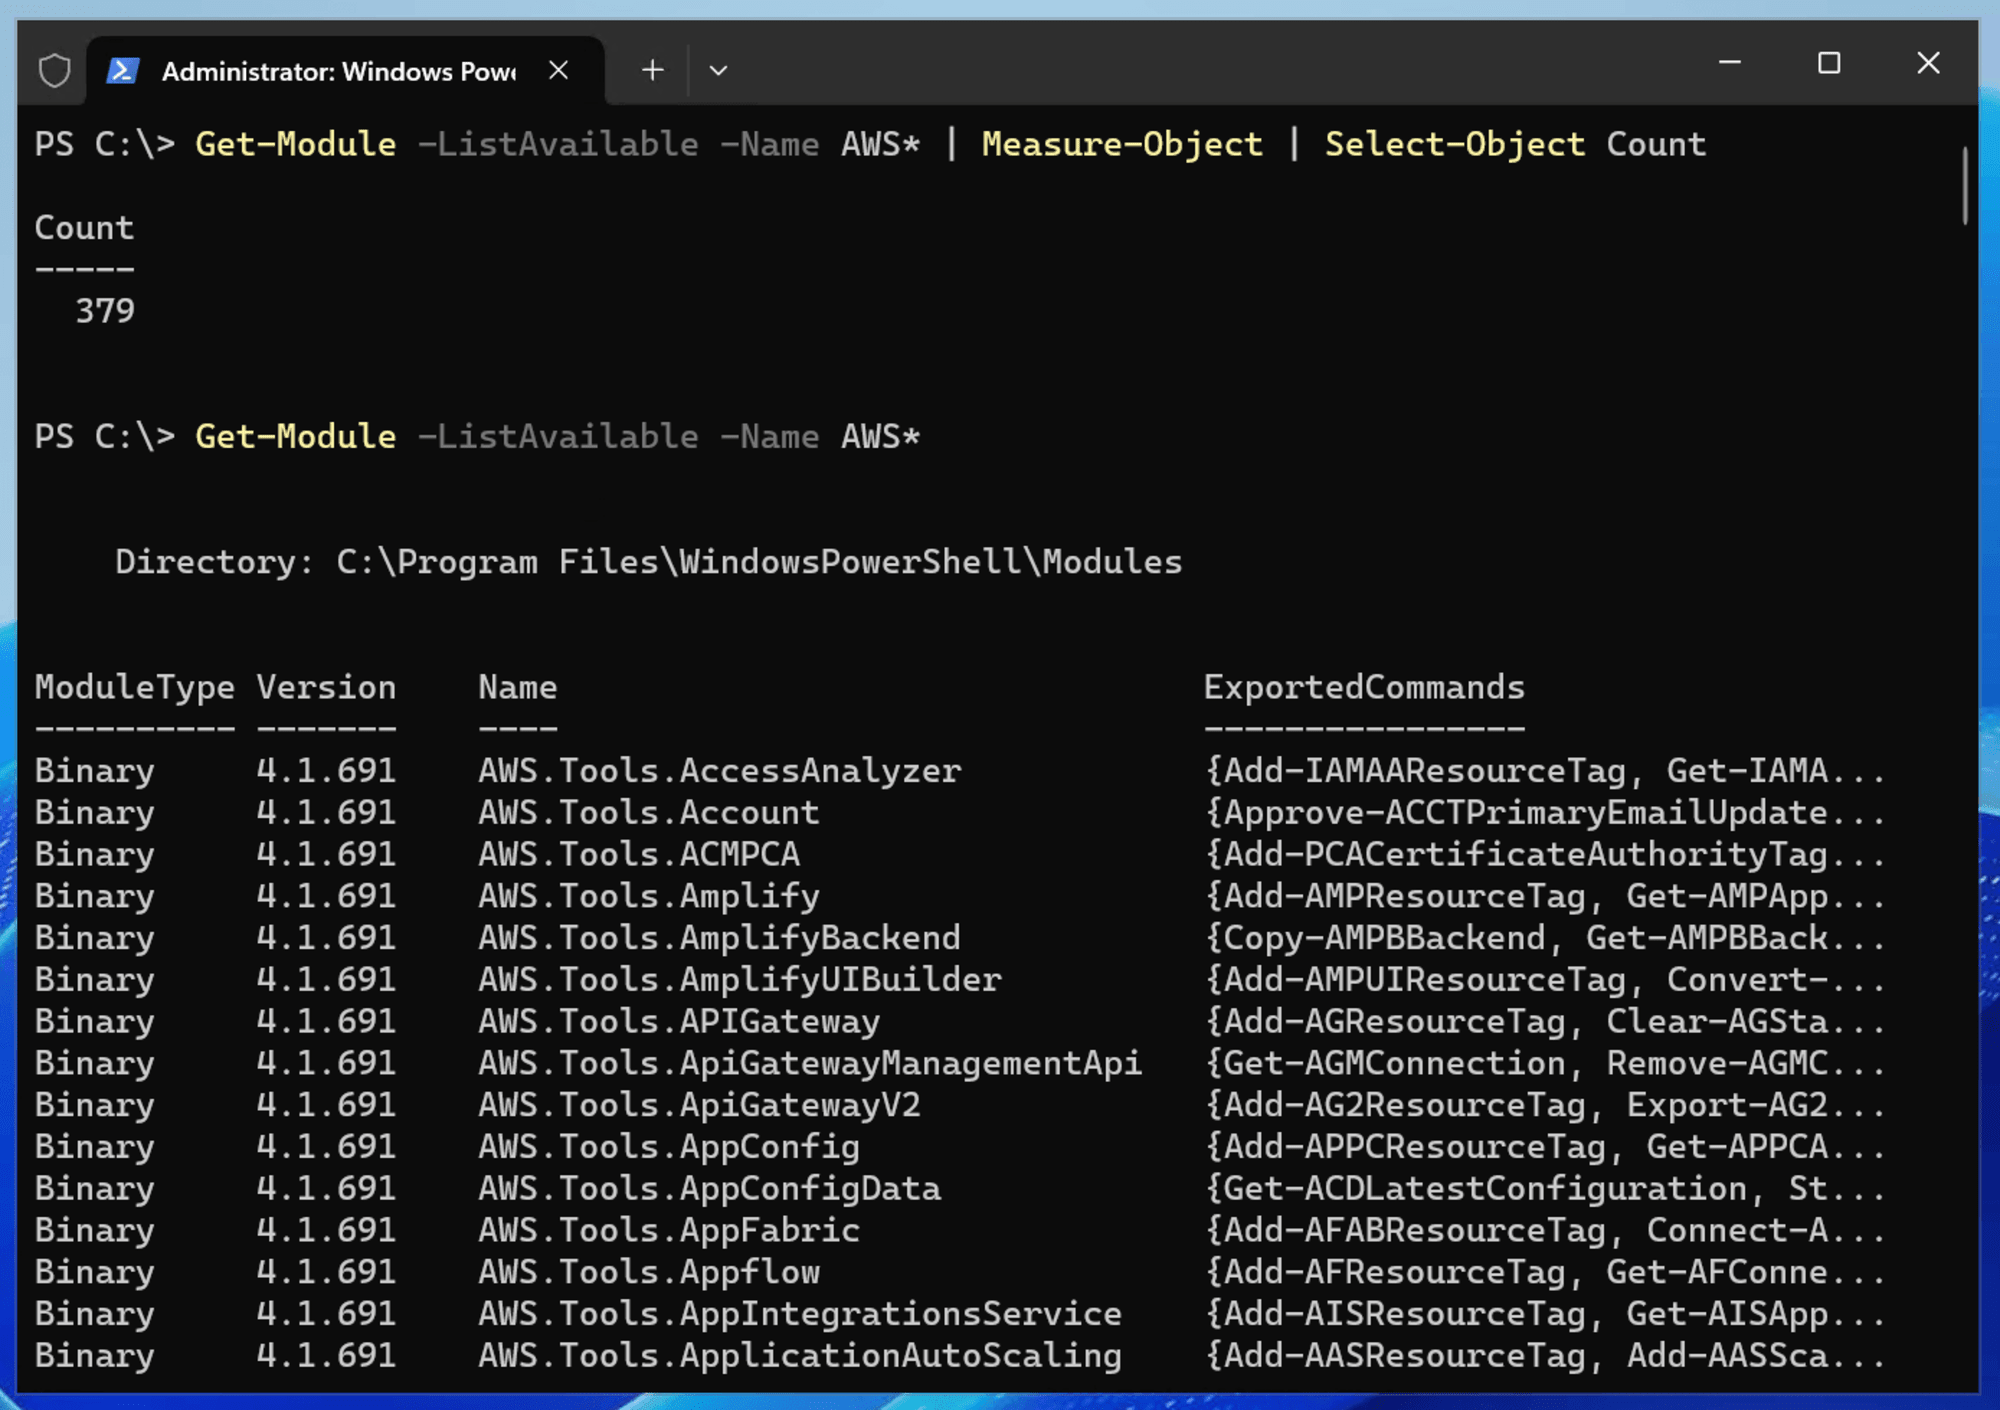Click AWS.Tools.AppConfig module name
2000x1410 pixels.
tap(668, 1147)
